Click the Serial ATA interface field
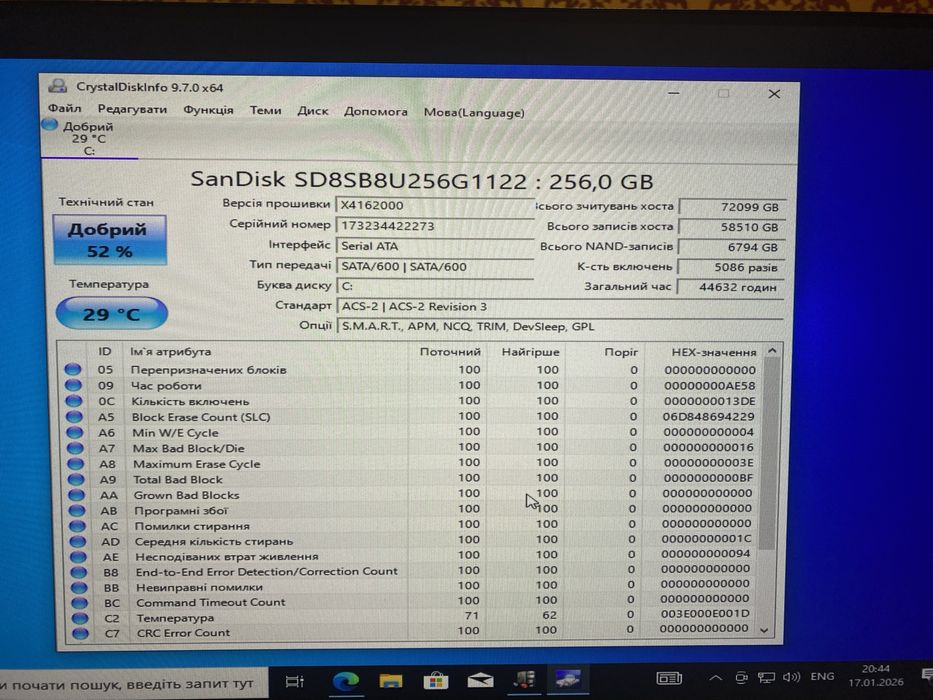The width and height of the screenshot is (933, 700). point(434,246)
